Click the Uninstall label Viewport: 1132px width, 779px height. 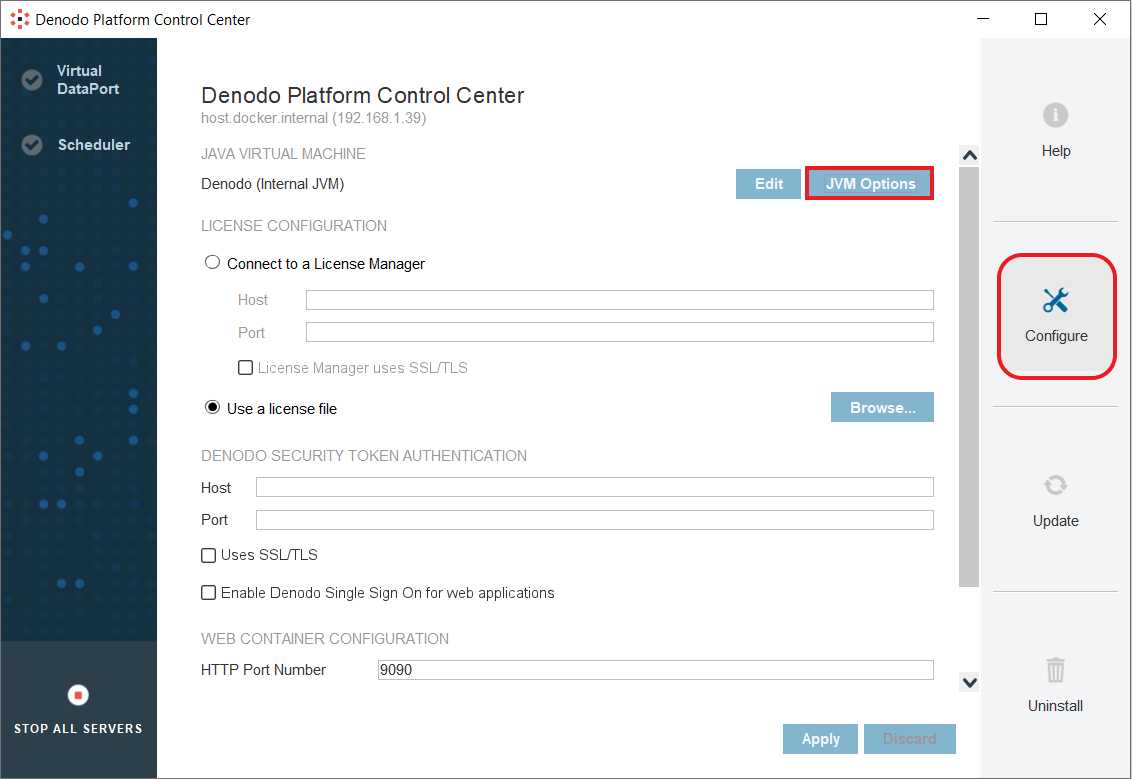click(x=1055, y=705)
